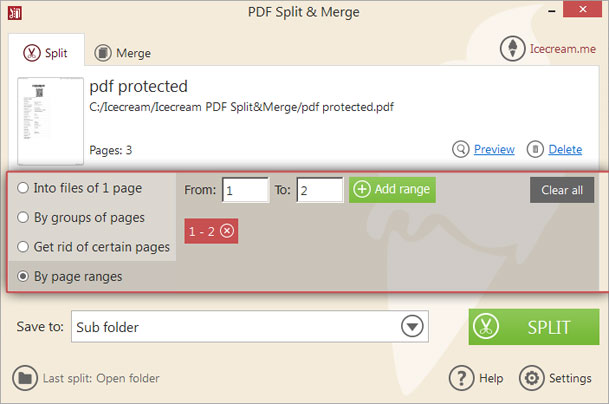Select Into files of 1 page
Viewport: 609px width, 404px height.
[21, 188]
